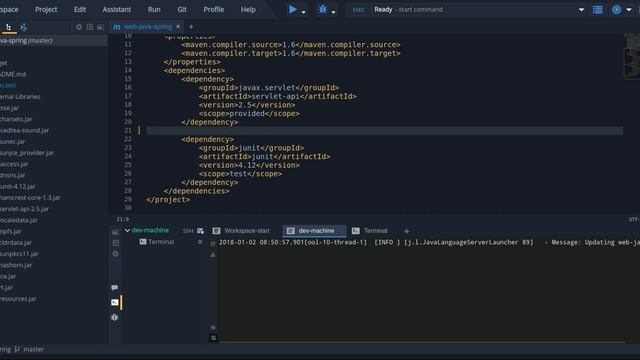
Task: Open the Git menu
Action: coord(182,9)
